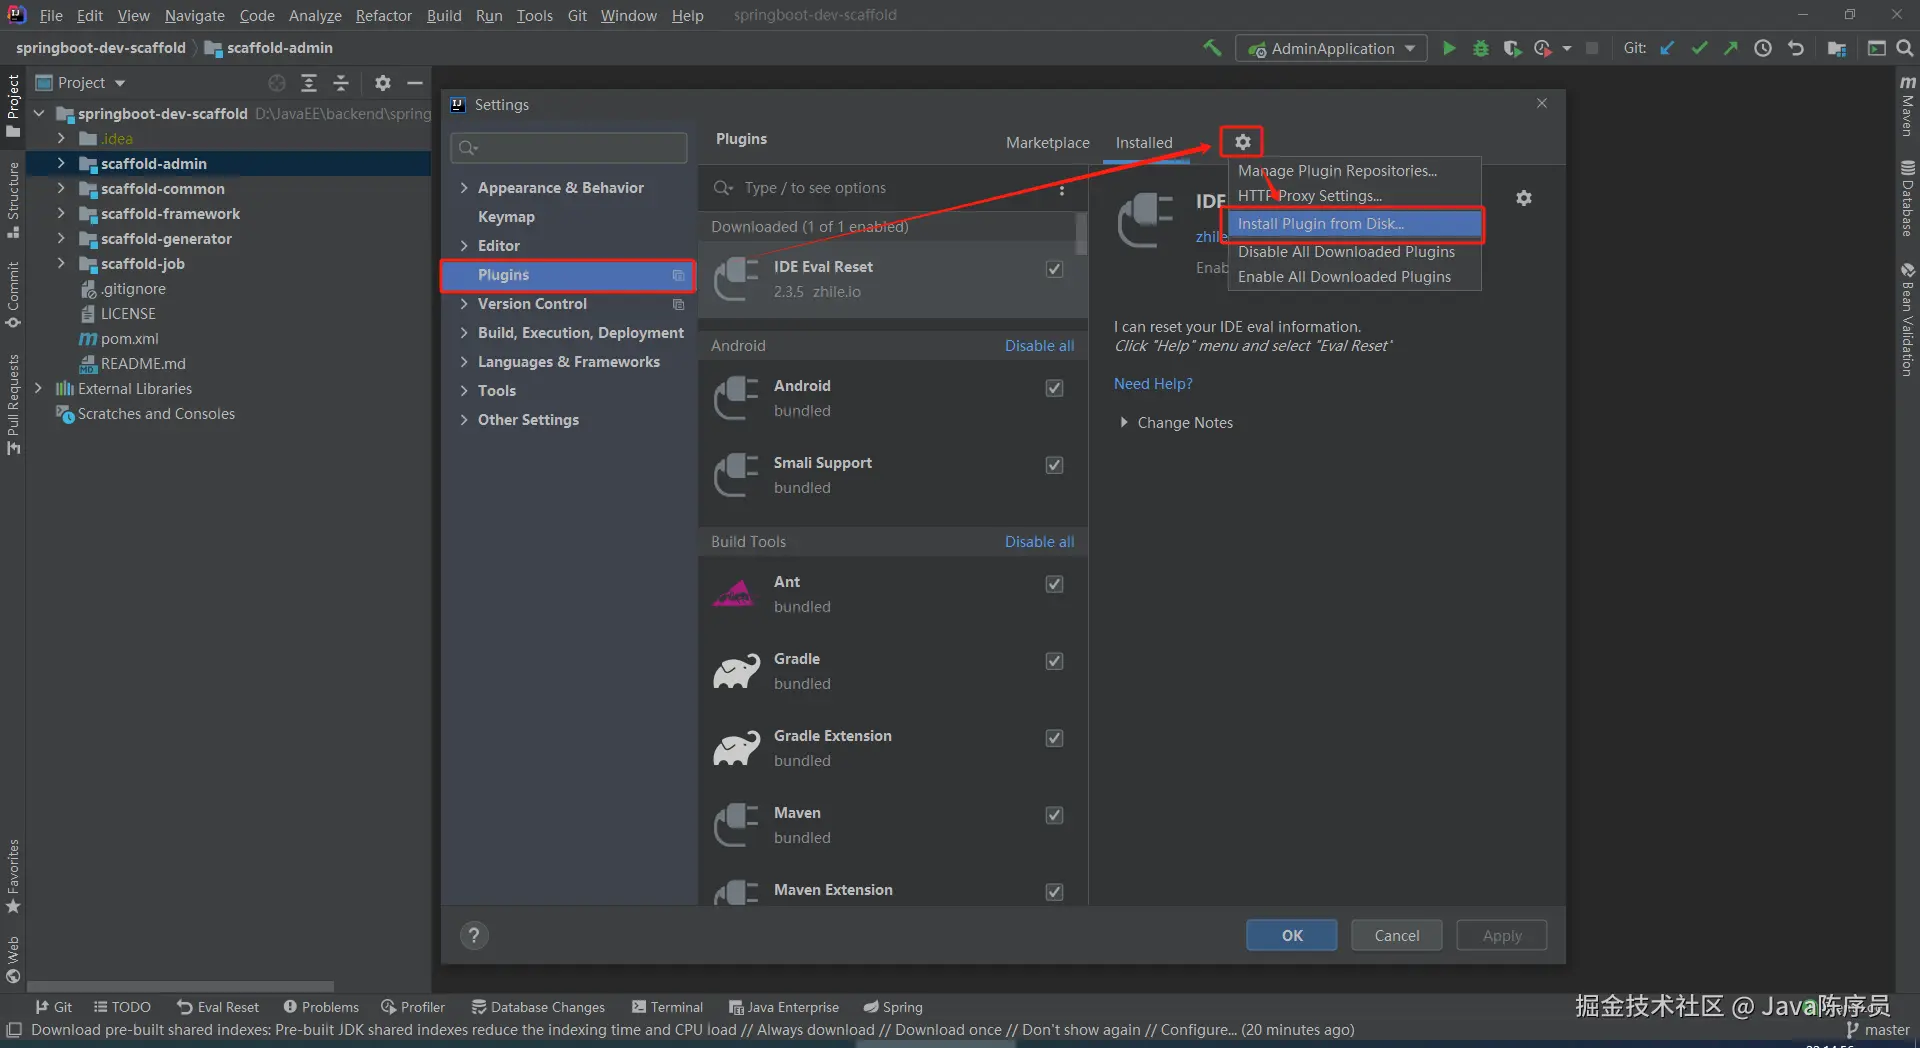Expand Other Settings node
The image size is (1920, 1048).
464,420
